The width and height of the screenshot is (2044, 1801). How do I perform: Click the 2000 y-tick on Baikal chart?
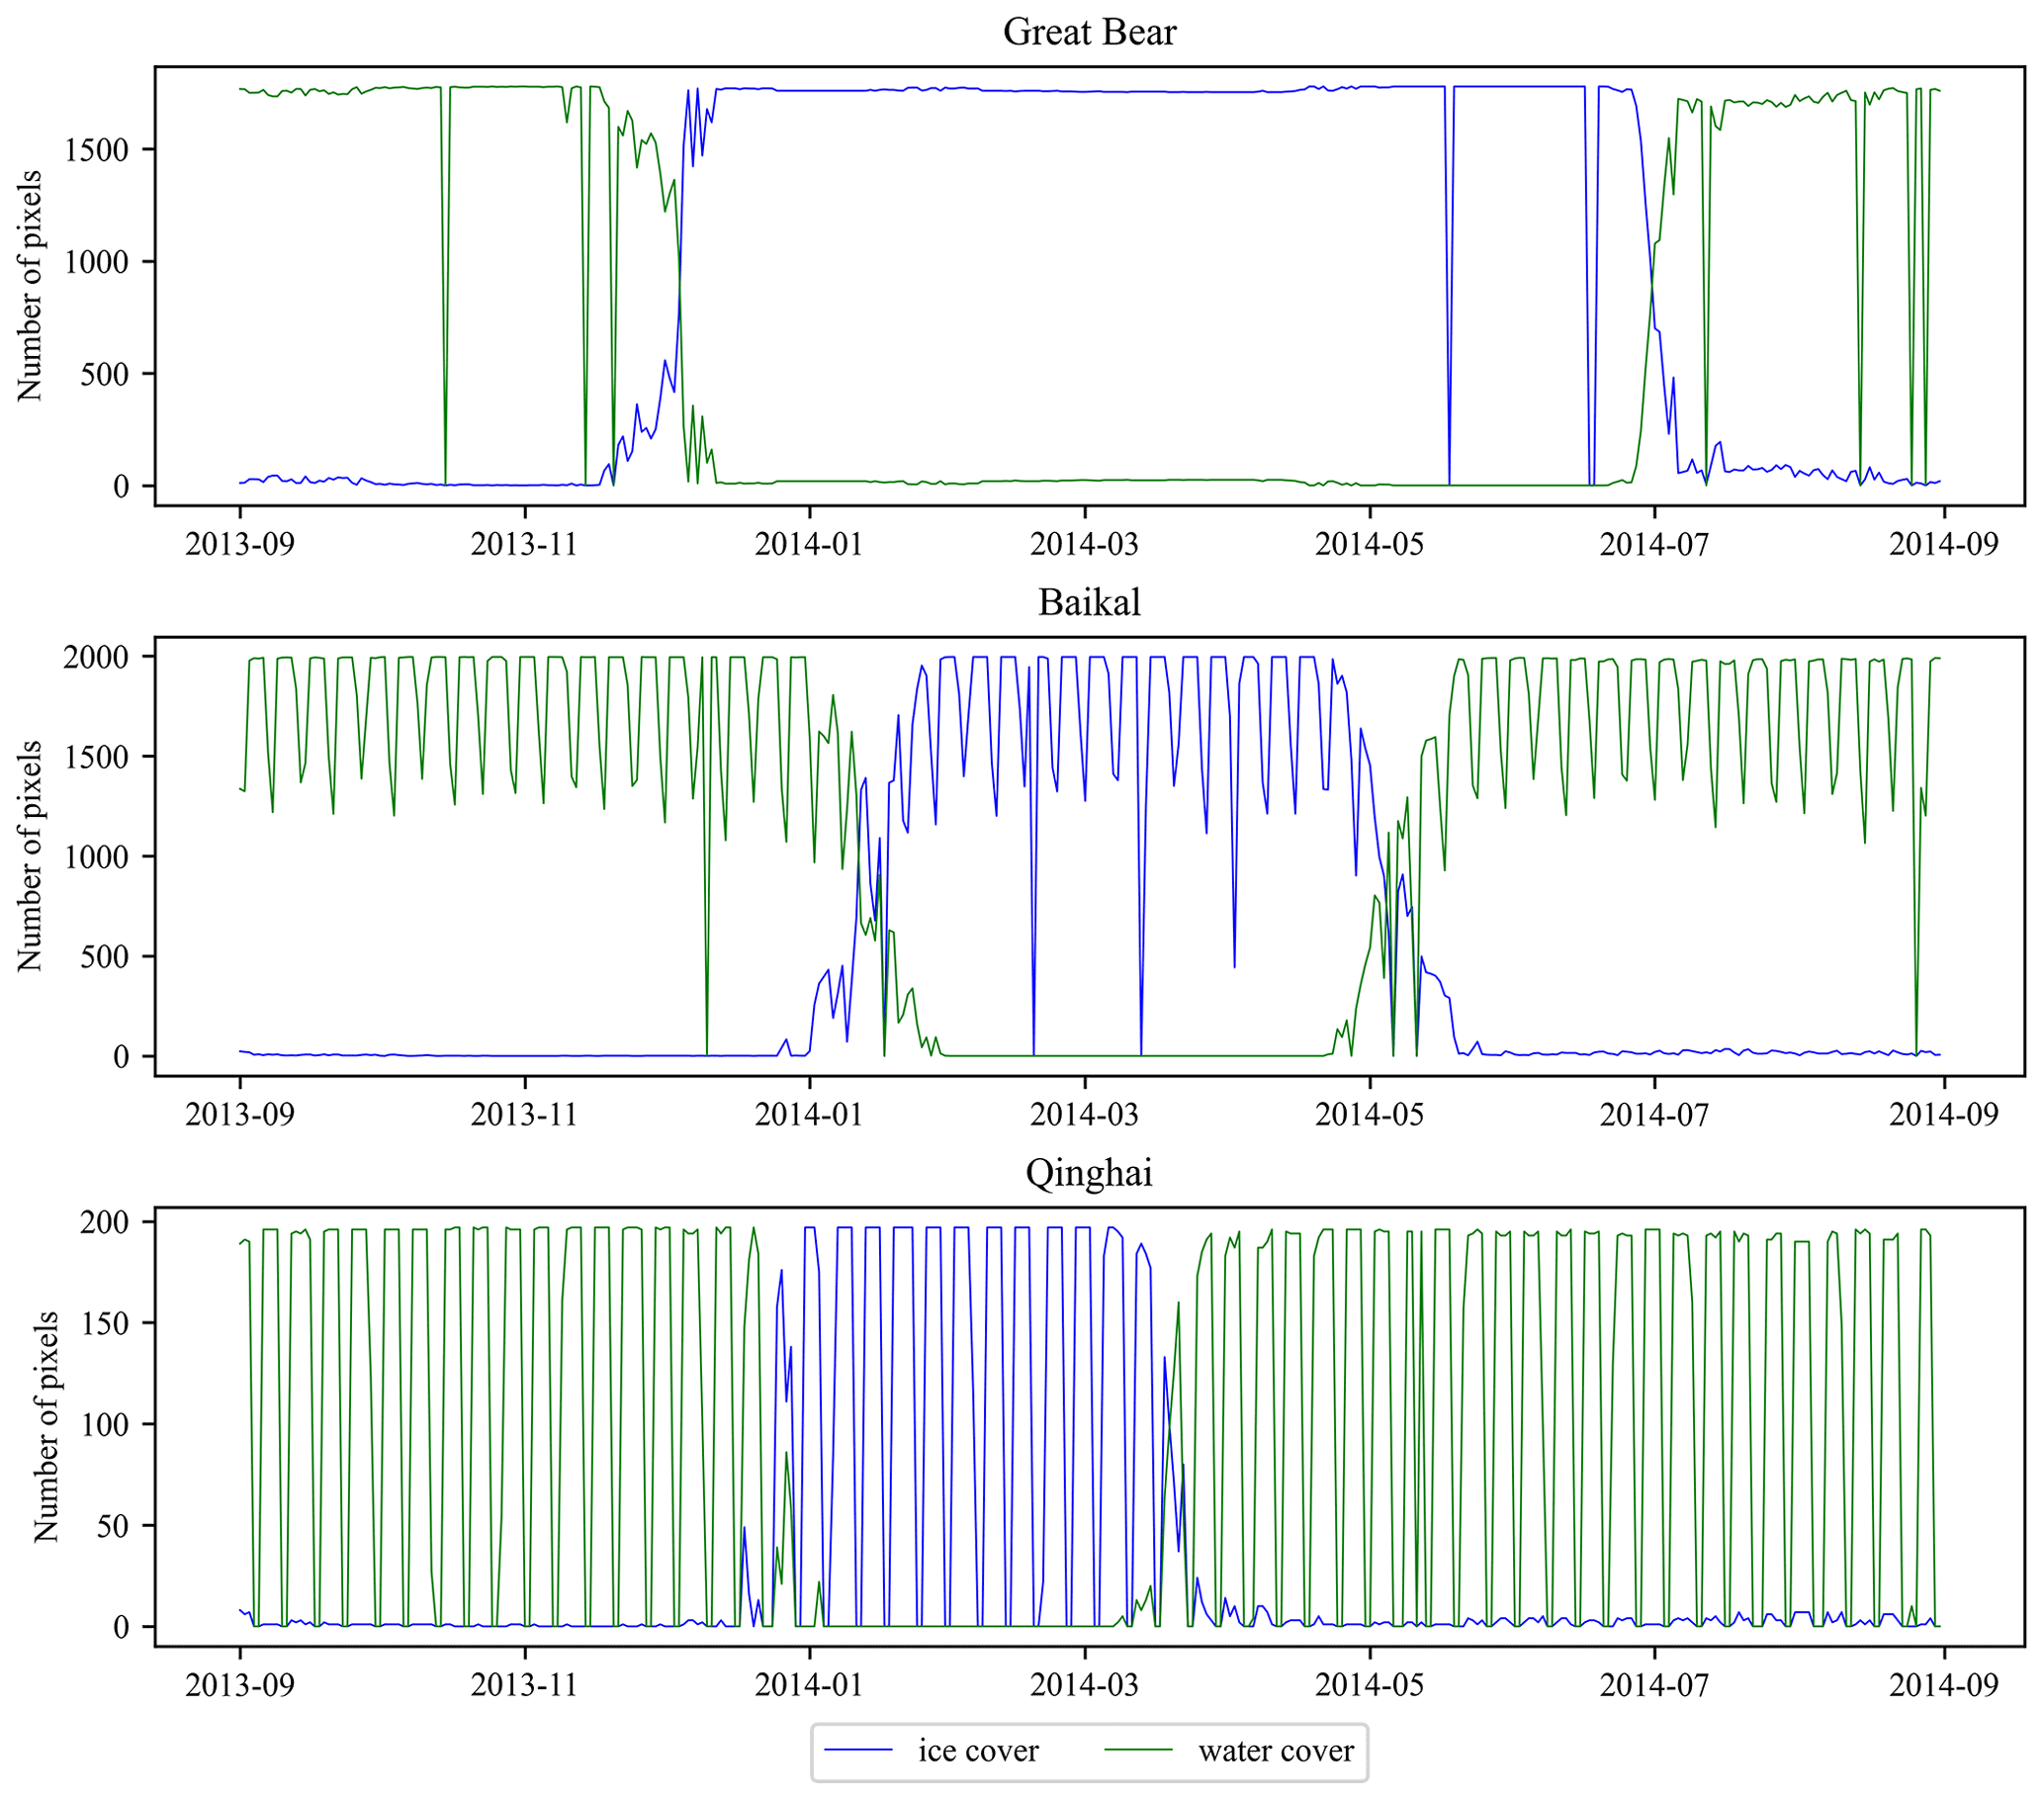[x=97, y=657]
